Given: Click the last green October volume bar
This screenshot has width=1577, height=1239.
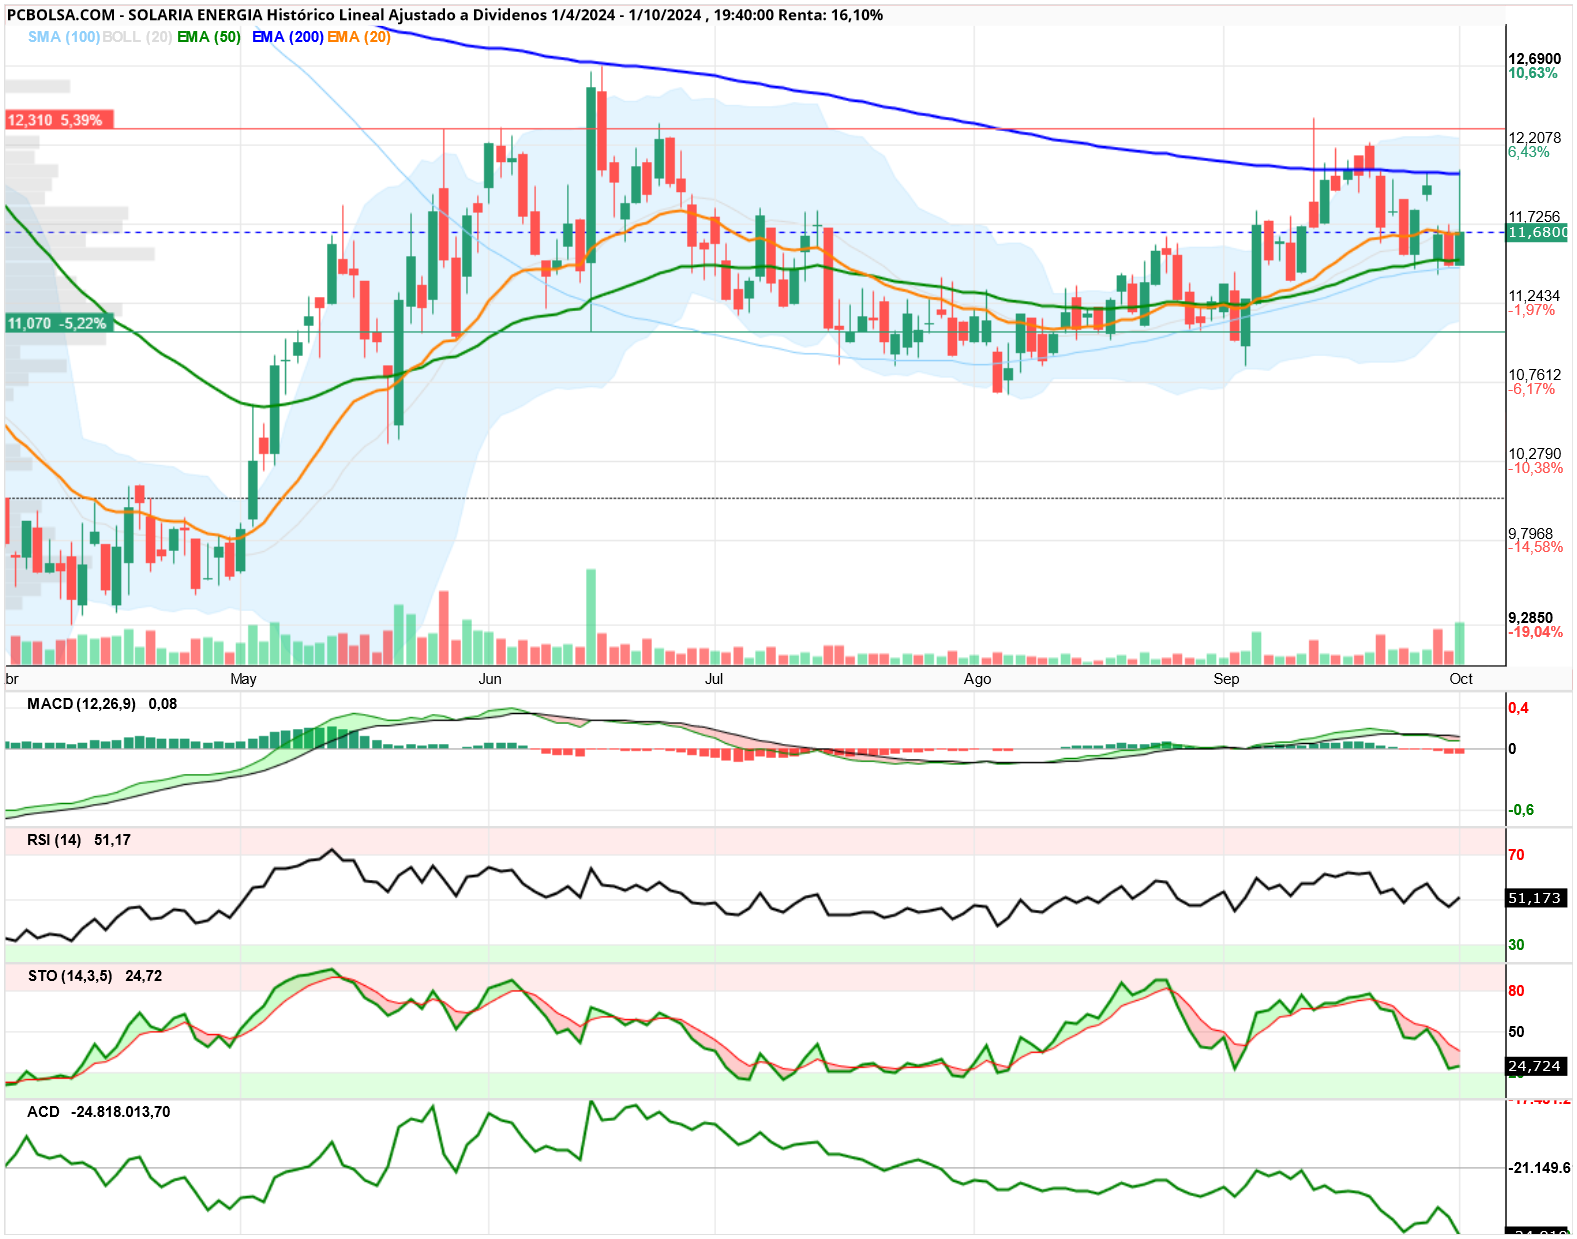Looking at the screenshot, I should point(1460,644).
